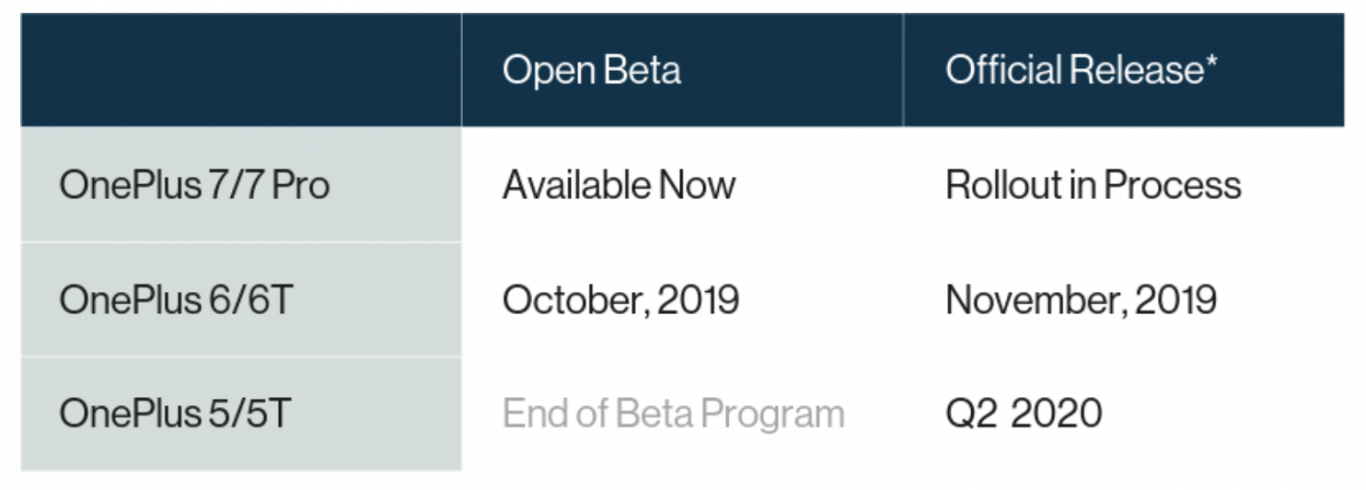Select the OnePlus 6/6T row label
1366x490 pixels.
pos(175,300)
